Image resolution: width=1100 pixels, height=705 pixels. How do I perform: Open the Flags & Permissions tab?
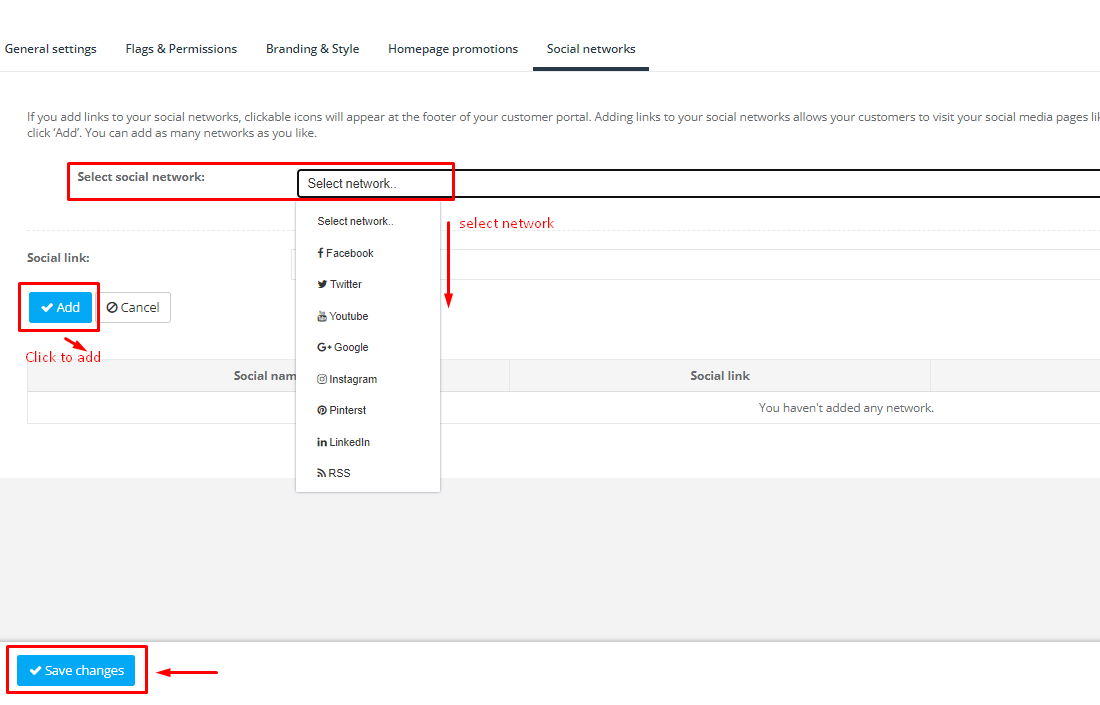pyautogui.click(x=180, y=48)
